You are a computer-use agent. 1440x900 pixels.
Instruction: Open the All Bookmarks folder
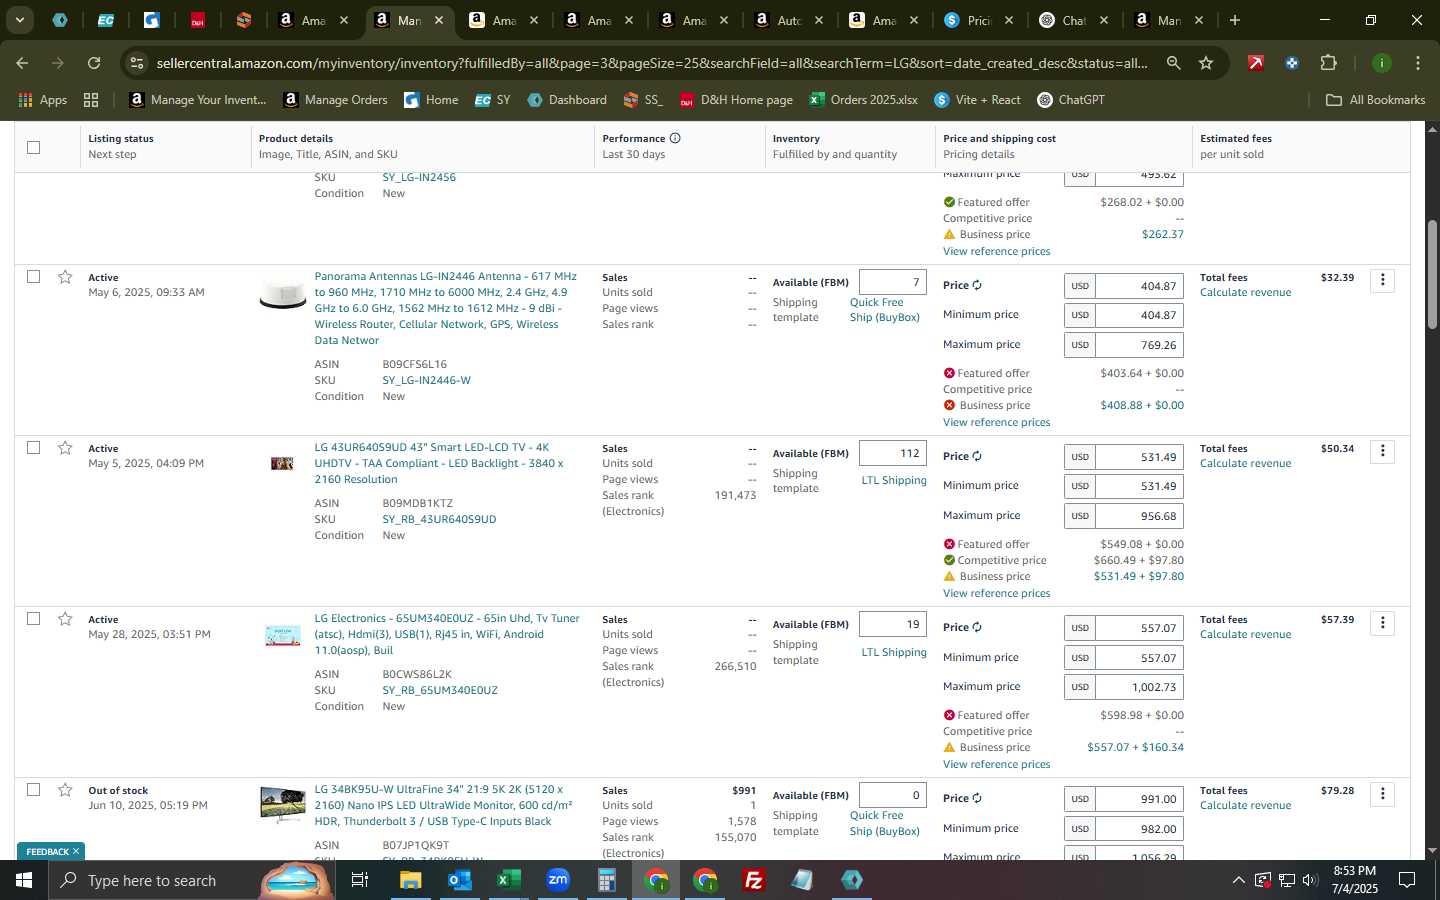(x=1375, y=100)
